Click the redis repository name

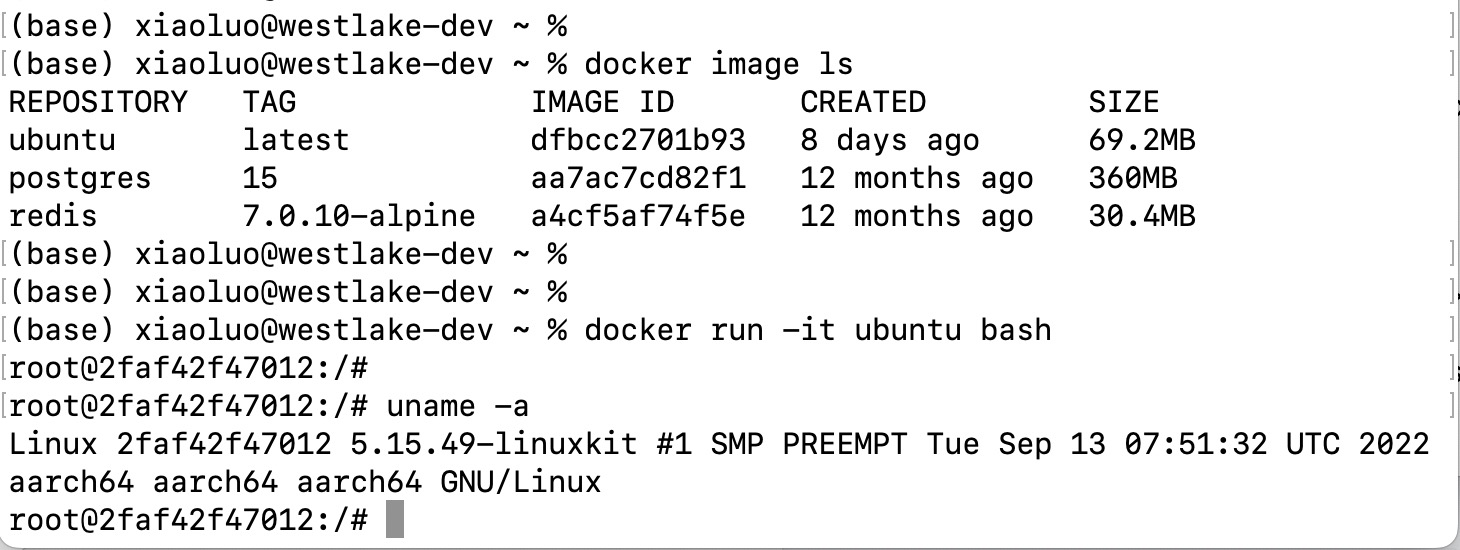tap(53, 216)
